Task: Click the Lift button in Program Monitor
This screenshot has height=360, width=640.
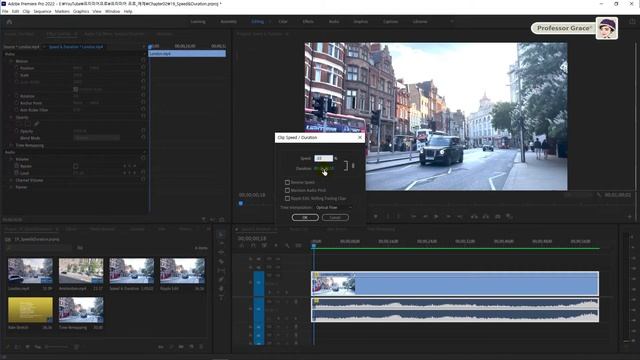Action: [474, 216]
